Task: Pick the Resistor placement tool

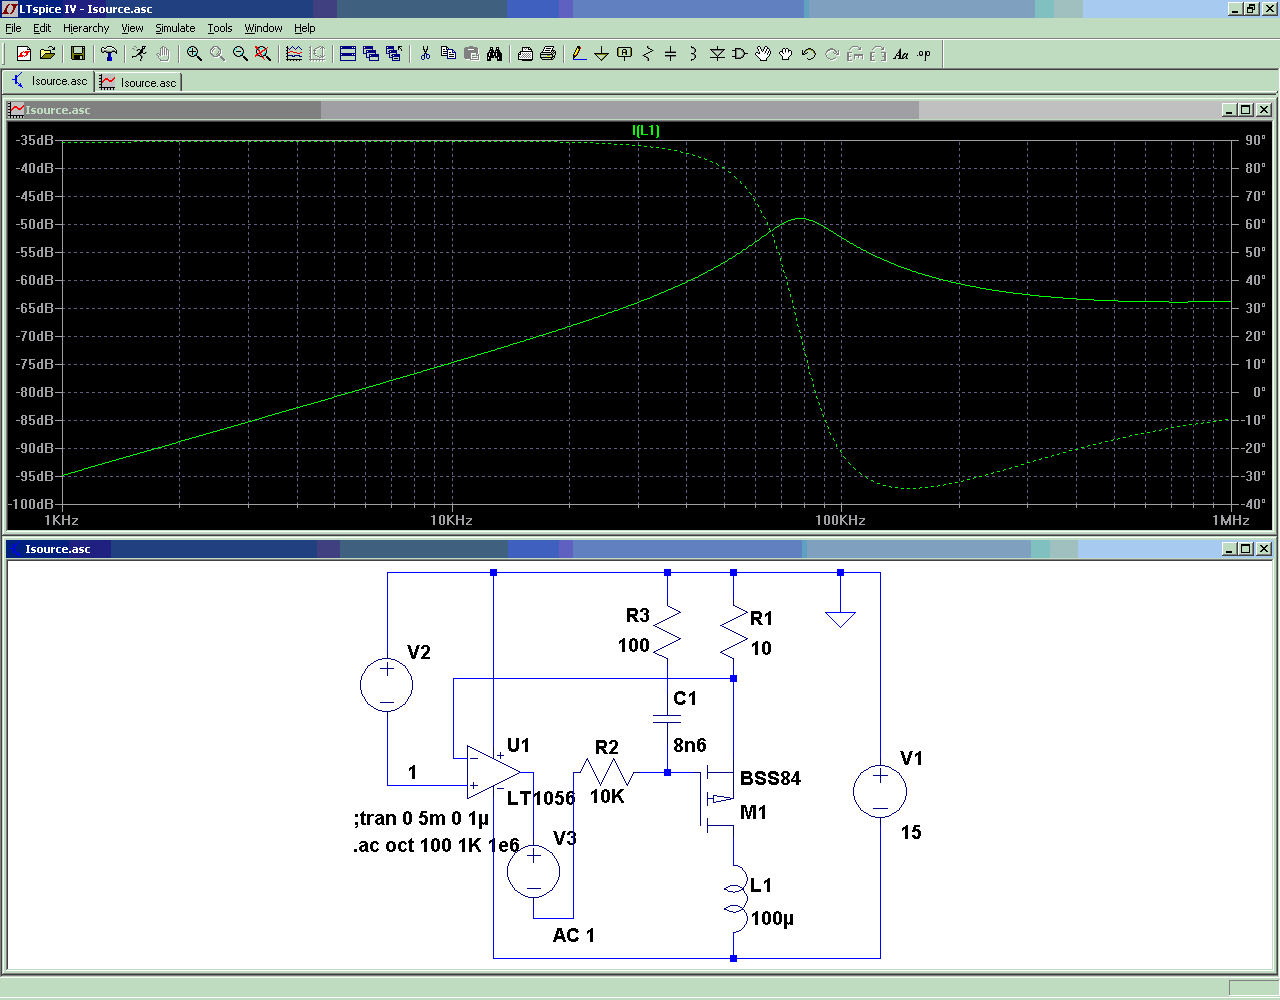Action: (x=648, y=54)
